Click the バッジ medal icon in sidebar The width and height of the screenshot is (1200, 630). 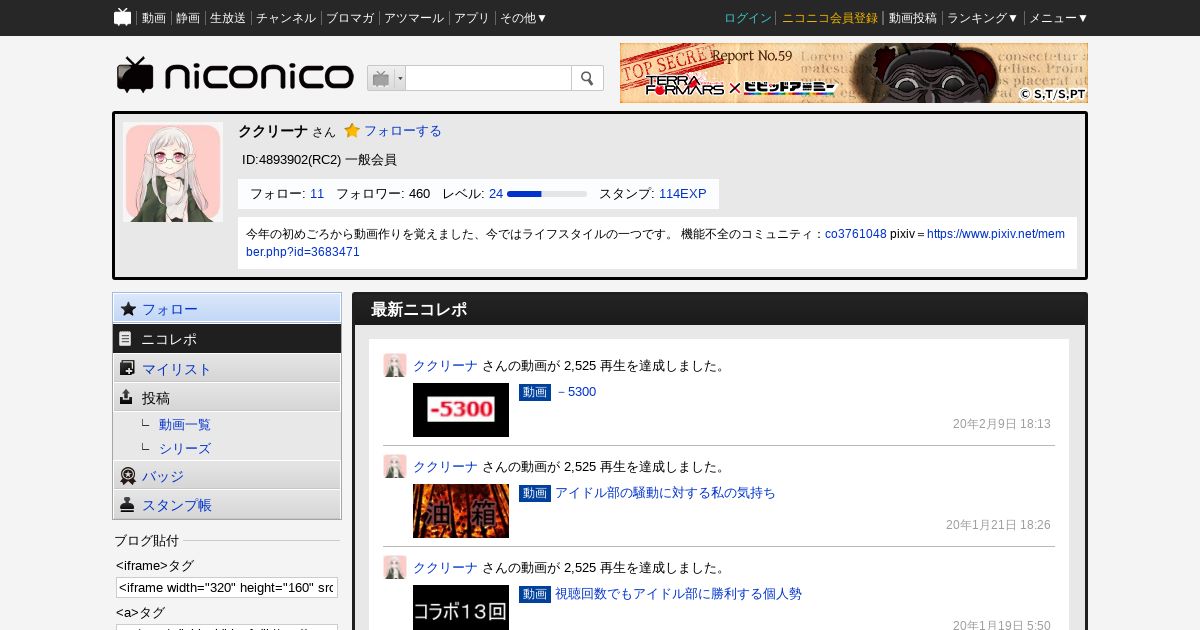(x=127, y=476)
